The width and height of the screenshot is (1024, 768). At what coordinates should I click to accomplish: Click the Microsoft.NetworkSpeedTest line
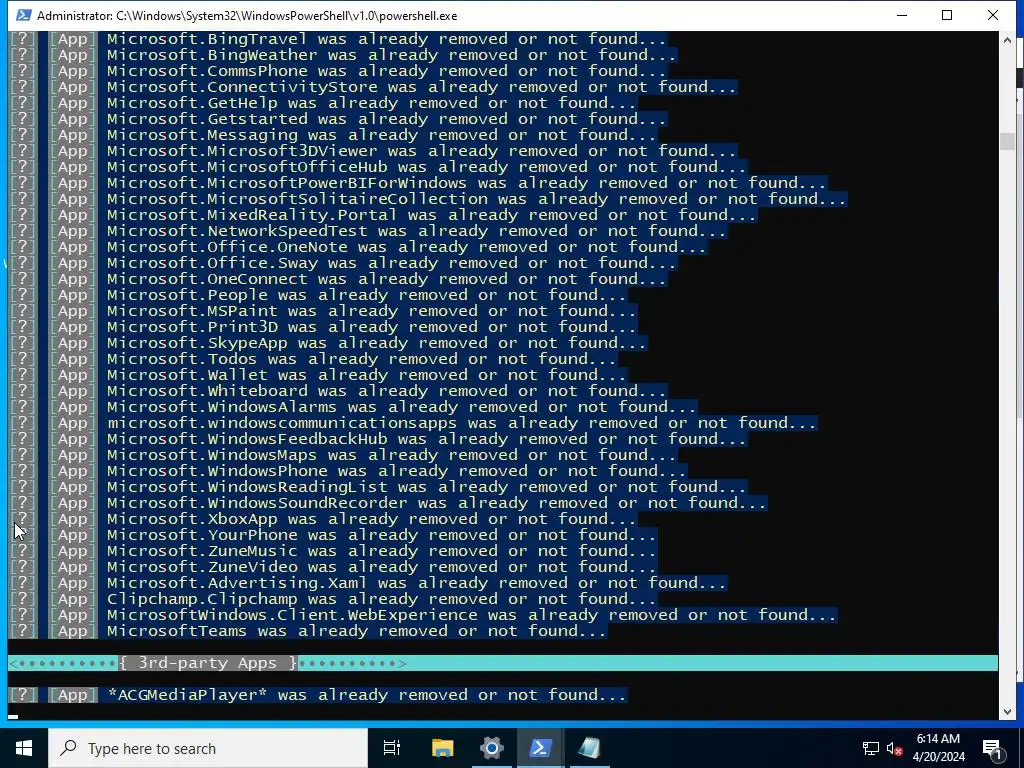[x=368, y=231]
